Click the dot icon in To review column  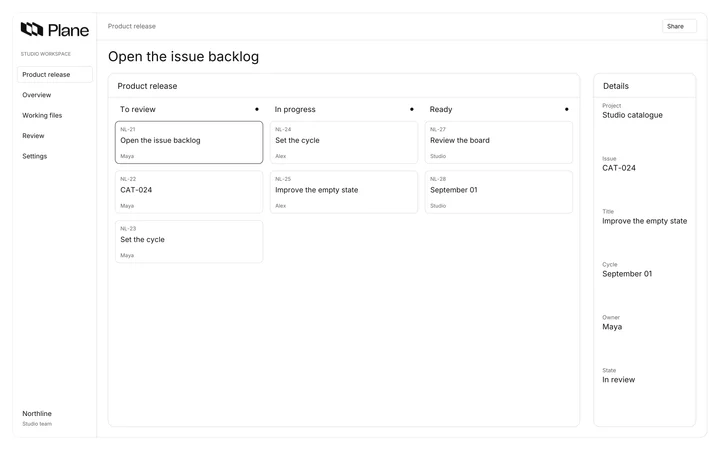(x=257, y=109)
